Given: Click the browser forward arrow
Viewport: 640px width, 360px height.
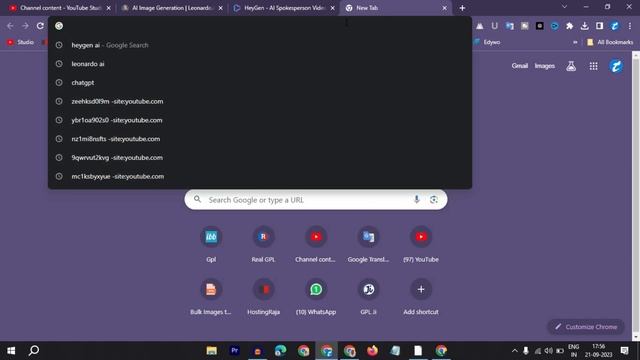Looking at the screenshot, I should (25, 26).
